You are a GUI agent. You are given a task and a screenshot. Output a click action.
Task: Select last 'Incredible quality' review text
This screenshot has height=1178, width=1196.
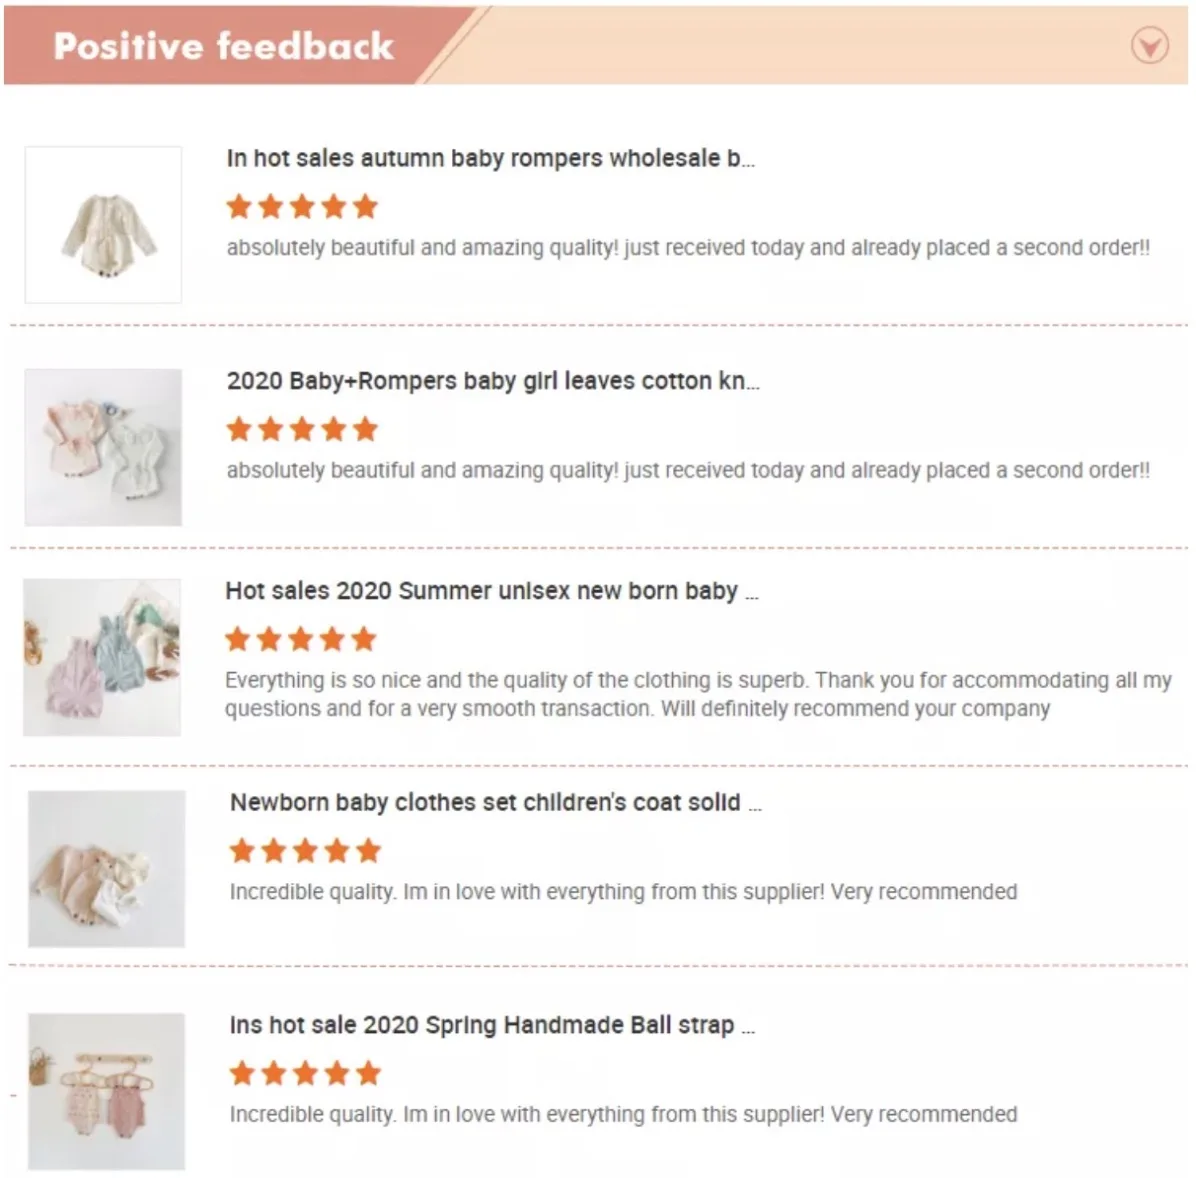click(x=623, y=1115)
